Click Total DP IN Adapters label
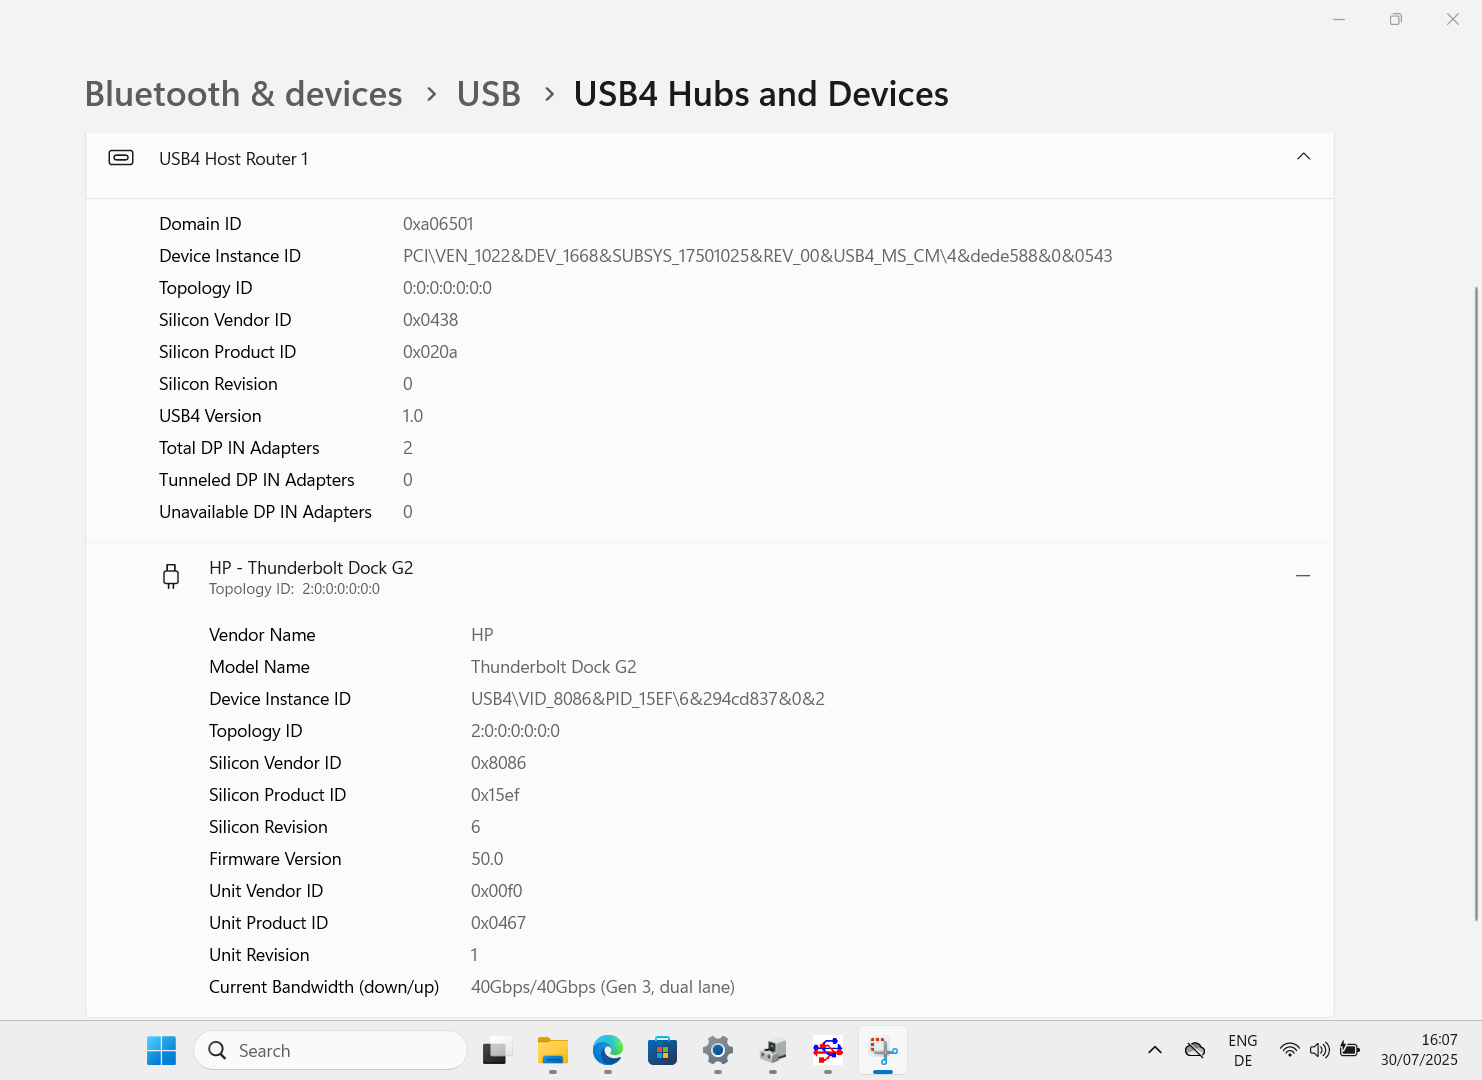The height and width of the screenshot is (1080, 1482). [x=239, y=448]
